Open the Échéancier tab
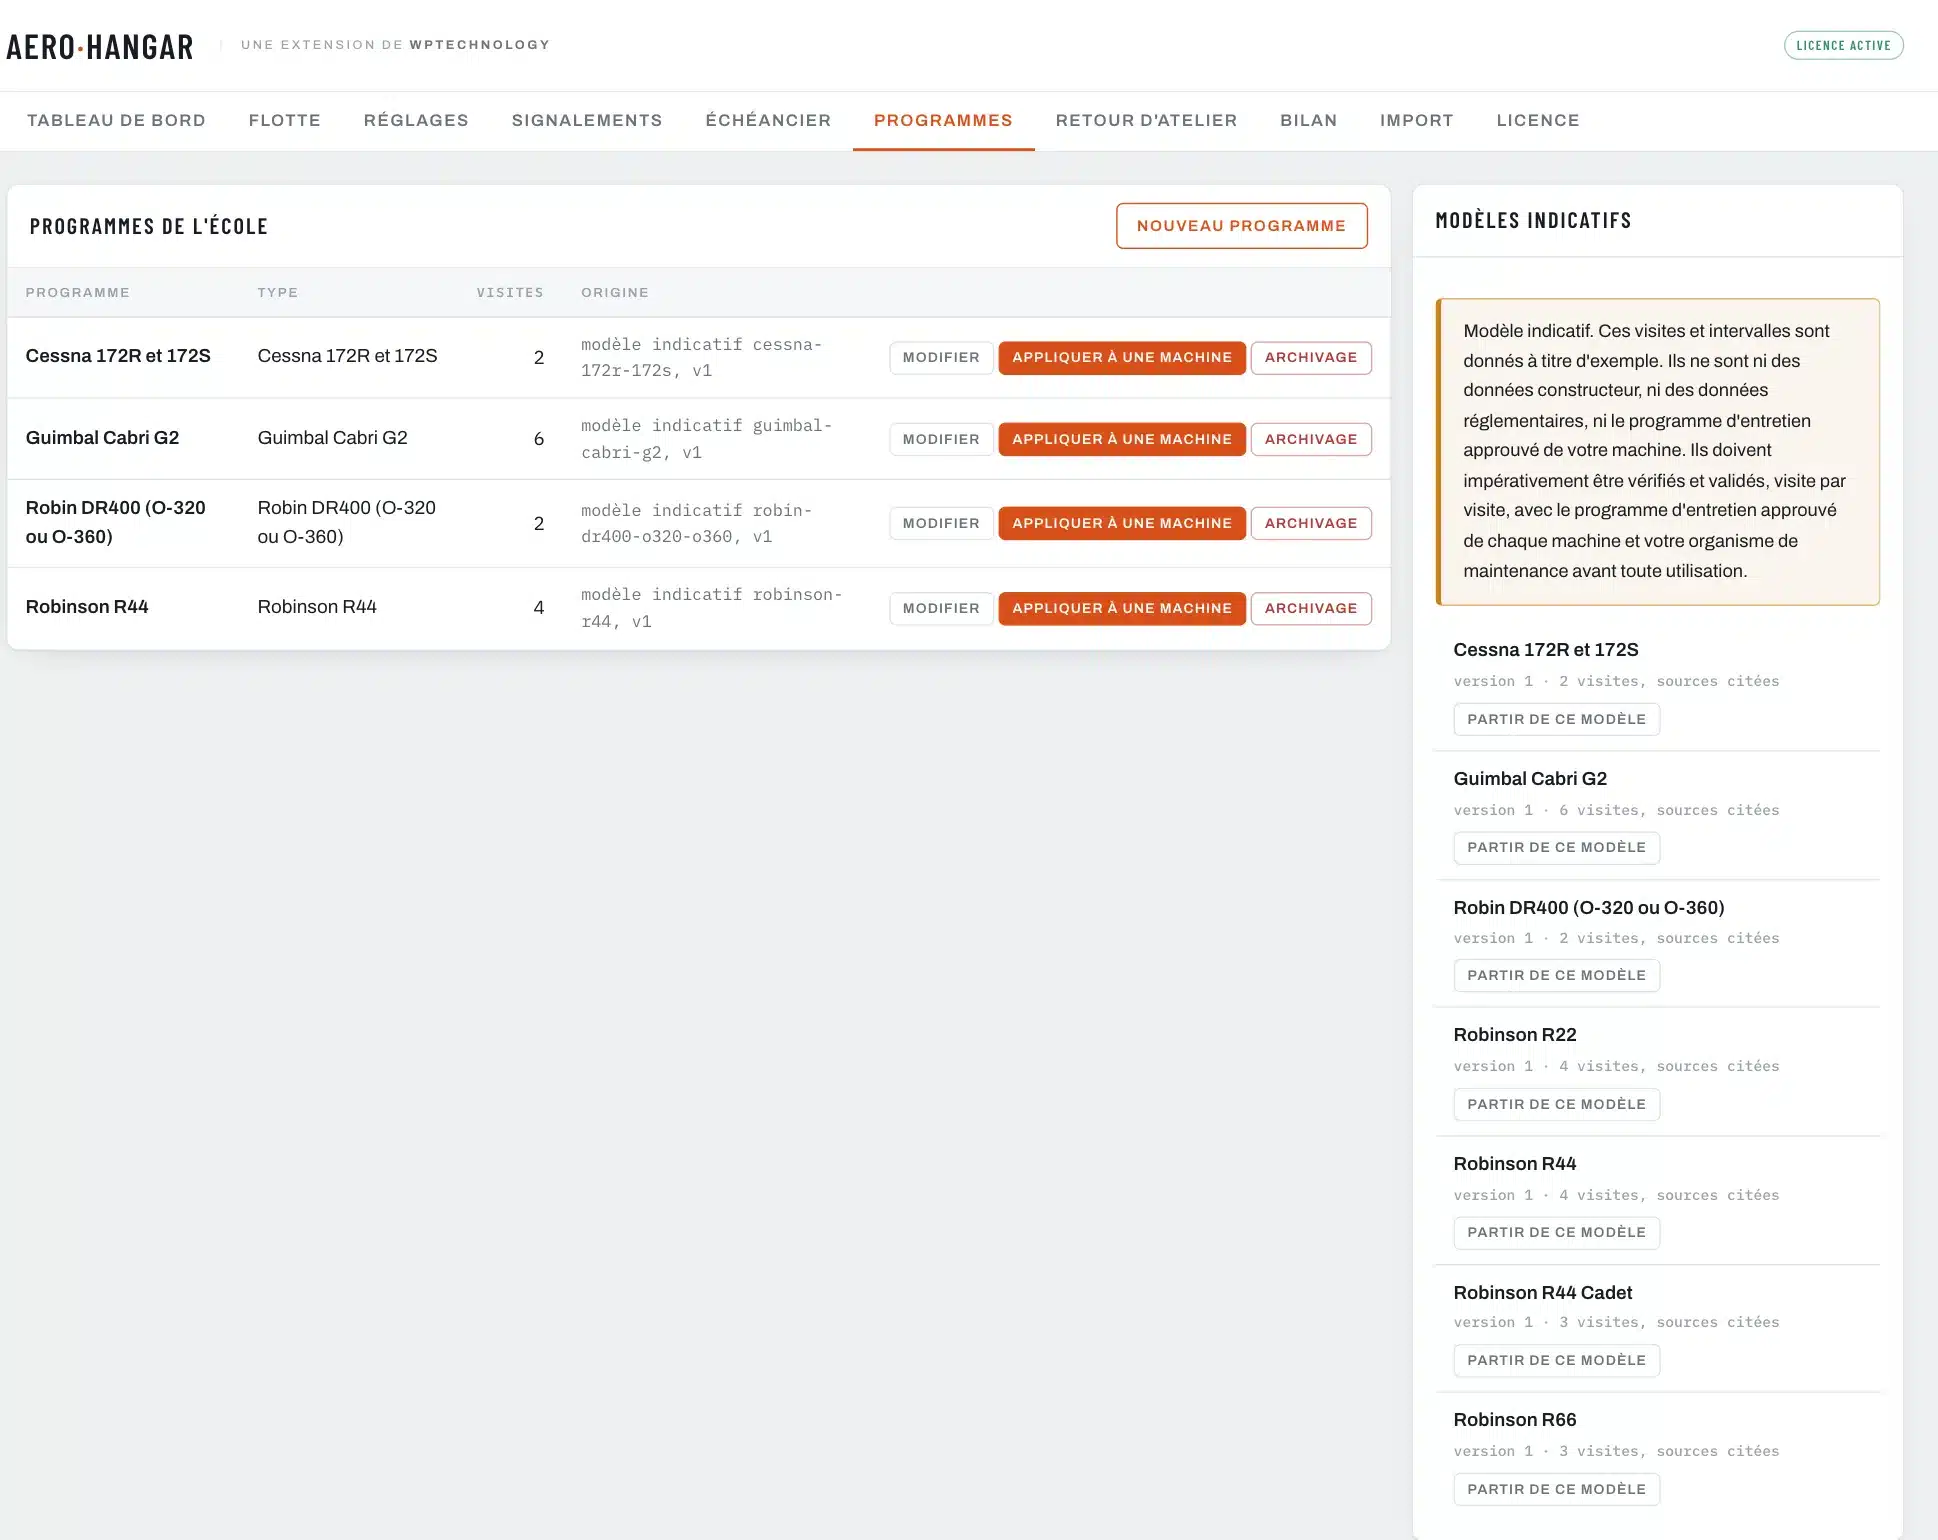 pyautogui.click(x=768, y=120)
